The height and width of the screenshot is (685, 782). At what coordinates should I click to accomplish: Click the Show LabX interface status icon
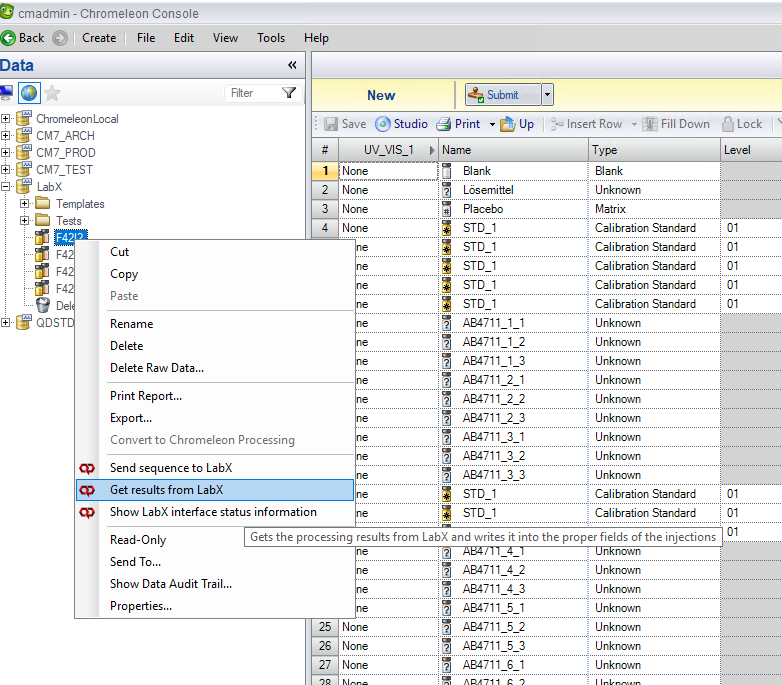coord(87,512)
